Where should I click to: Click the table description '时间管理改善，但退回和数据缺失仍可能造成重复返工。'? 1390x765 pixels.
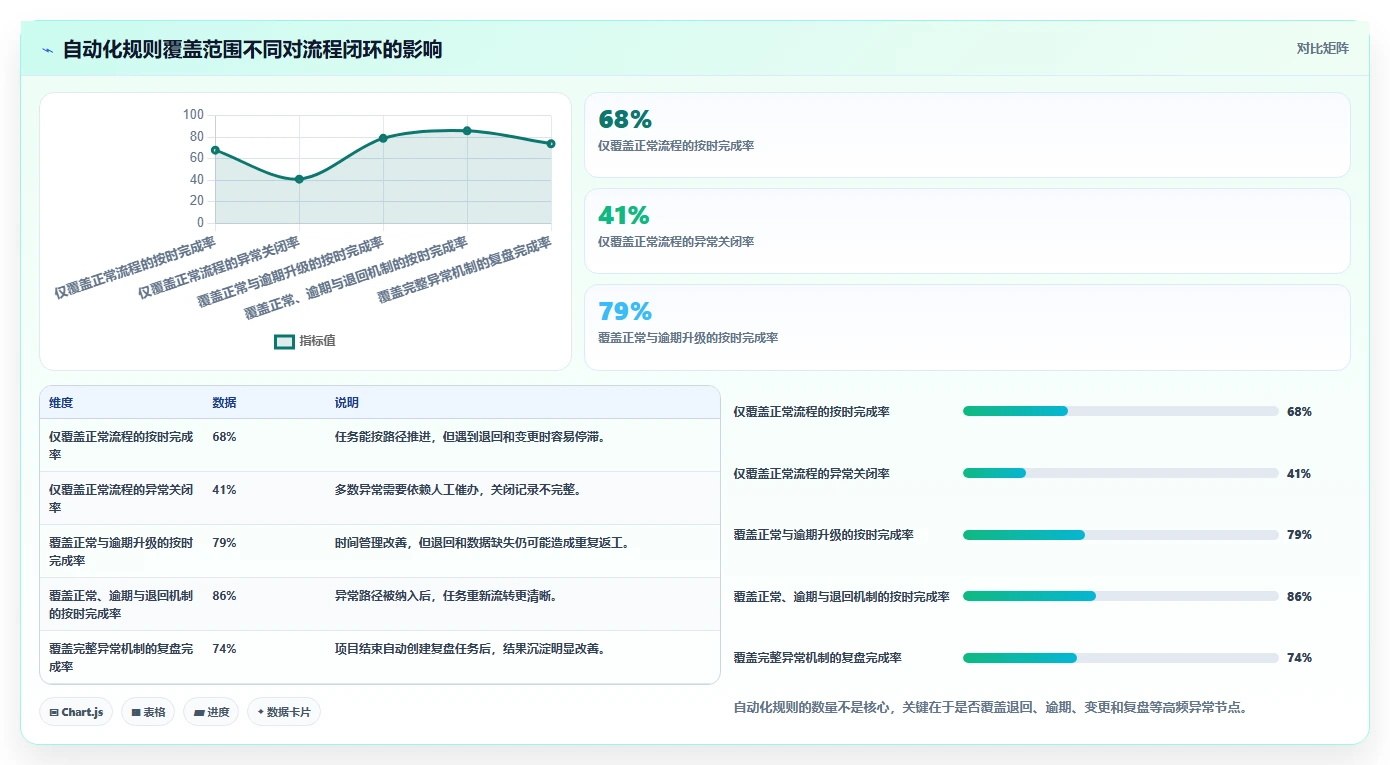point(482,543)
